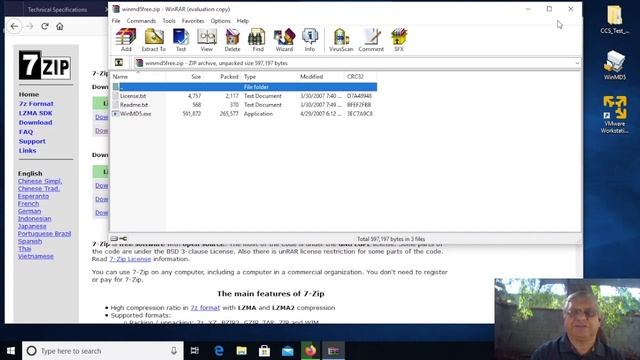Switch to the Technical Specifications browser tab

pyautogui.click(x=57, y=9)
